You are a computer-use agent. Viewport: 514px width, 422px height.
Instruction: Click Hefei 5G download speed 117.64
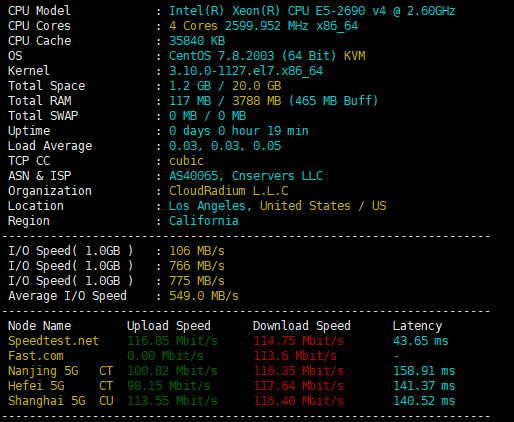(x=299, y=386)
